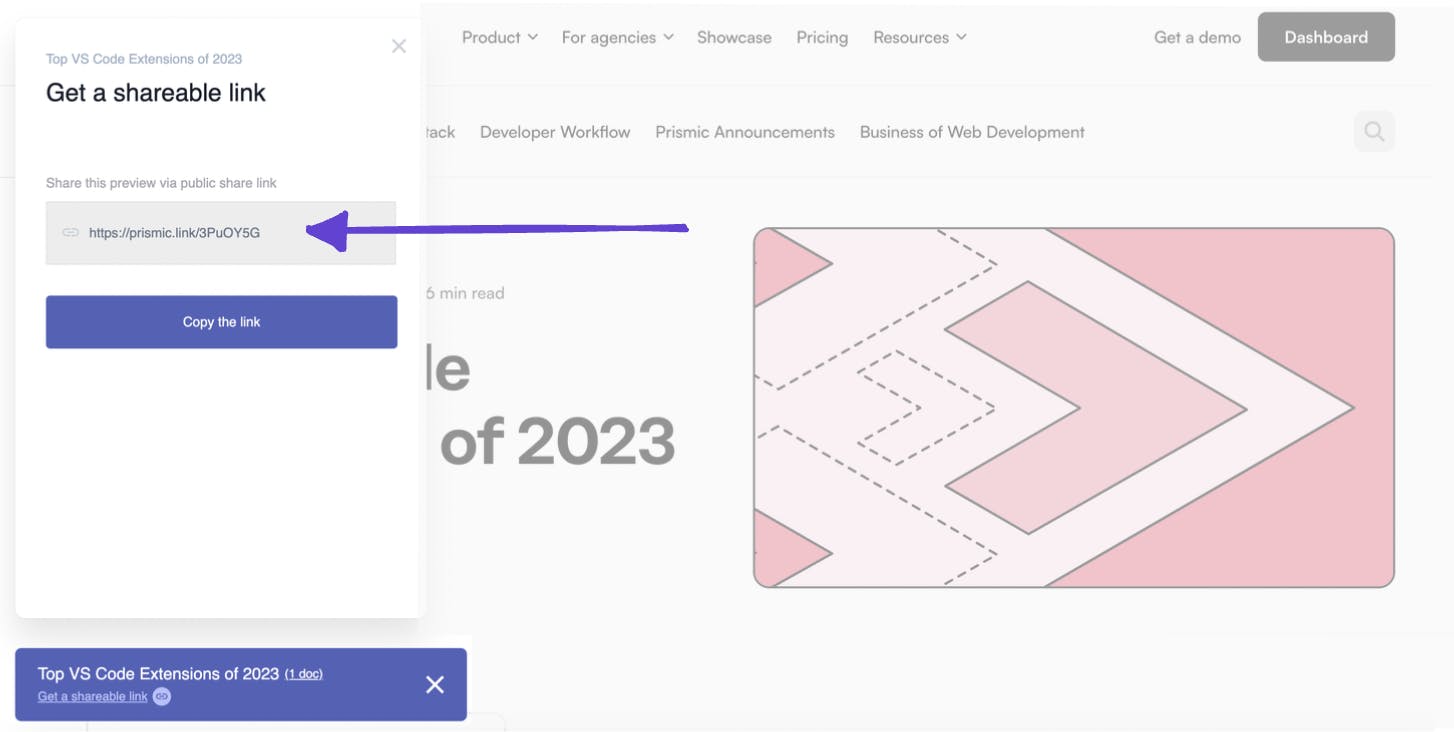This screenshot has height=732, width=1454.
Task: Click the chain icon in the share link field
Action: tap(70, 233)
